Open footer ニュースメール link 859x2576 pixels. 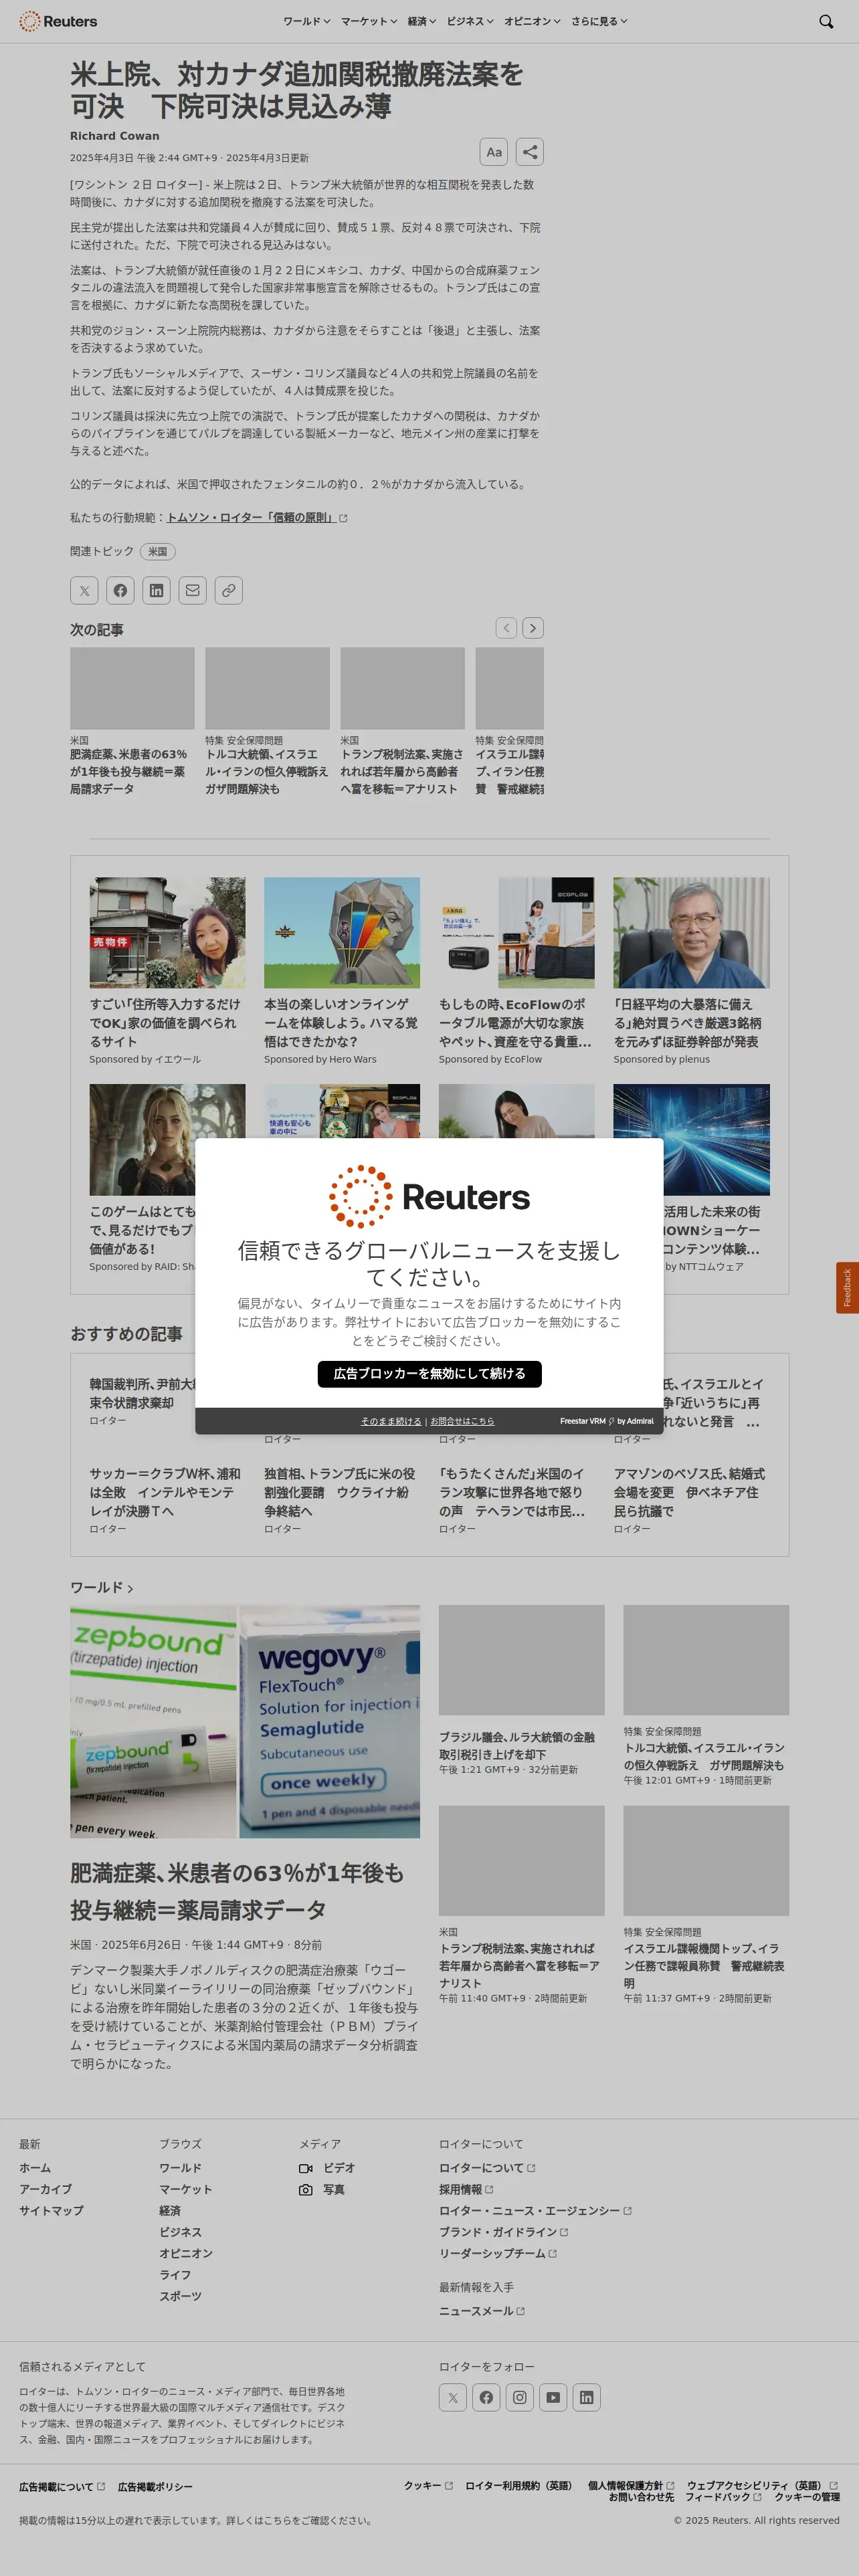click(482, 2311)
